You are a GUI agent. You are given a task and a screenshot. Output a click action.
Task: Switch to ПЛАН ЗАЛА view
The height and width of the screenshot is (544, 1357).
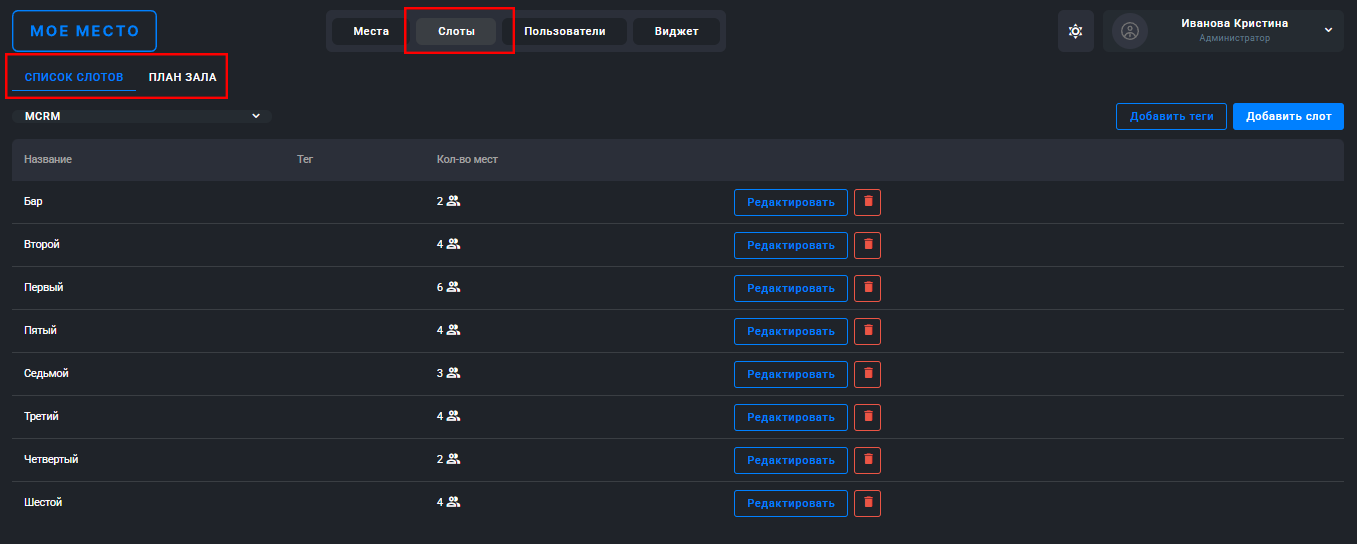182,77
